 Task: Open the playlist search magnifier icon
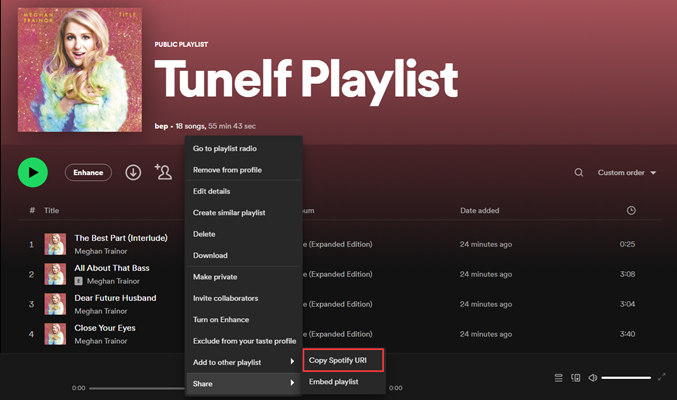tap(579, 173)
